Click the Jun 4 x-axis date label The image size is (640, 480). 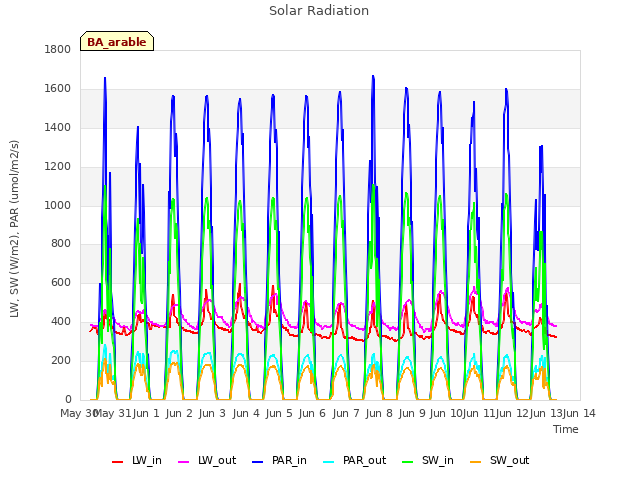click(x=246, y=413)
